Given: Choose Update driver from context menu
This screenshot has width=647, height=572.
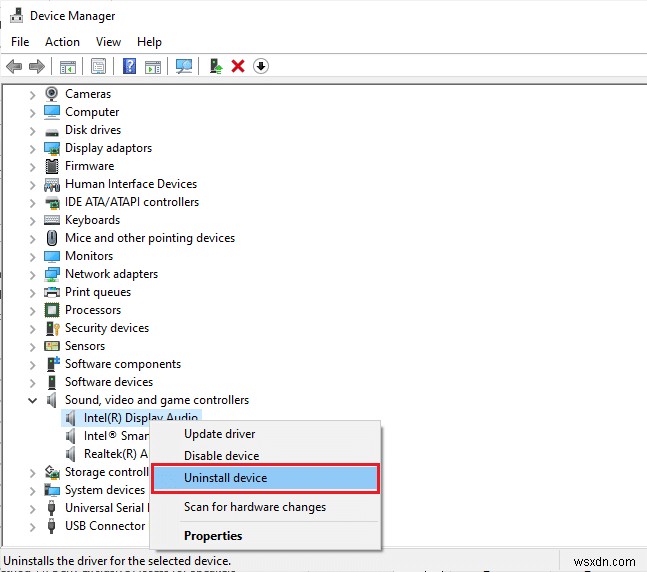Looking at the screenshot, I should tap(265, 434).
